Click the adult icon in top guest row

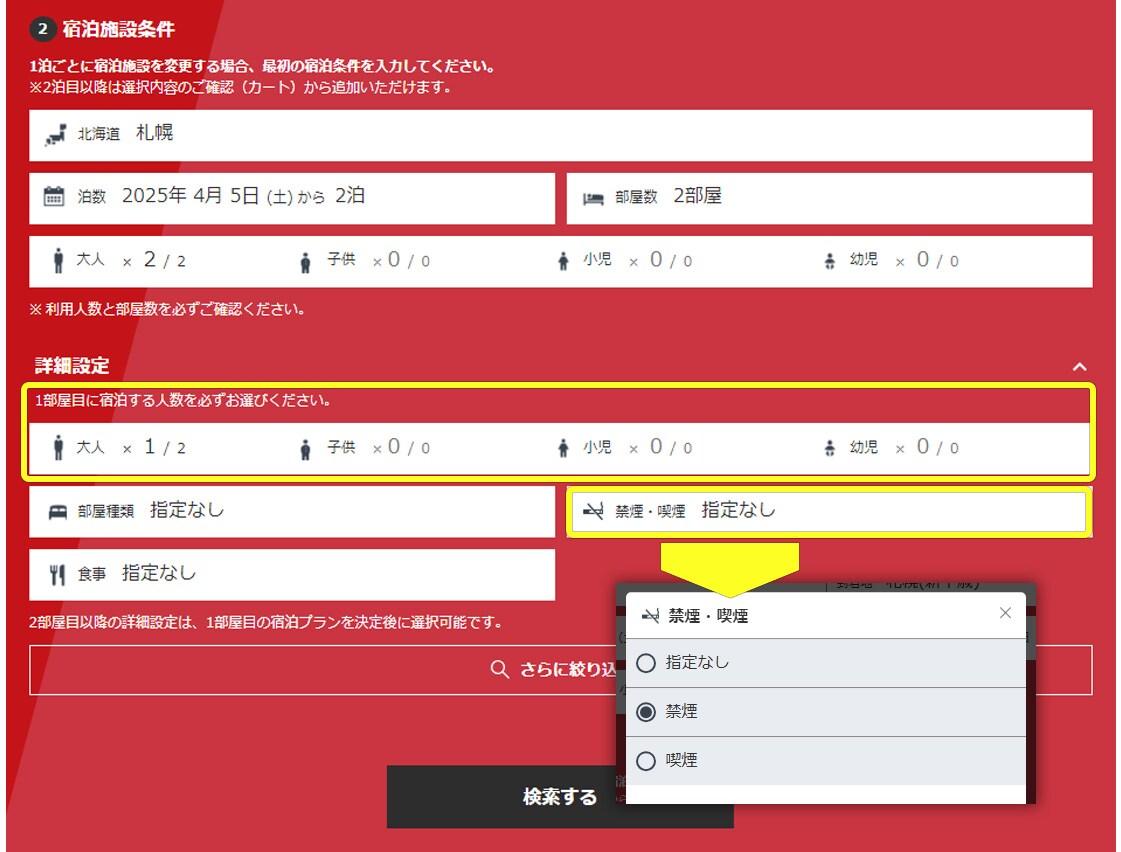pyautogui.click(x=58, y=261)
